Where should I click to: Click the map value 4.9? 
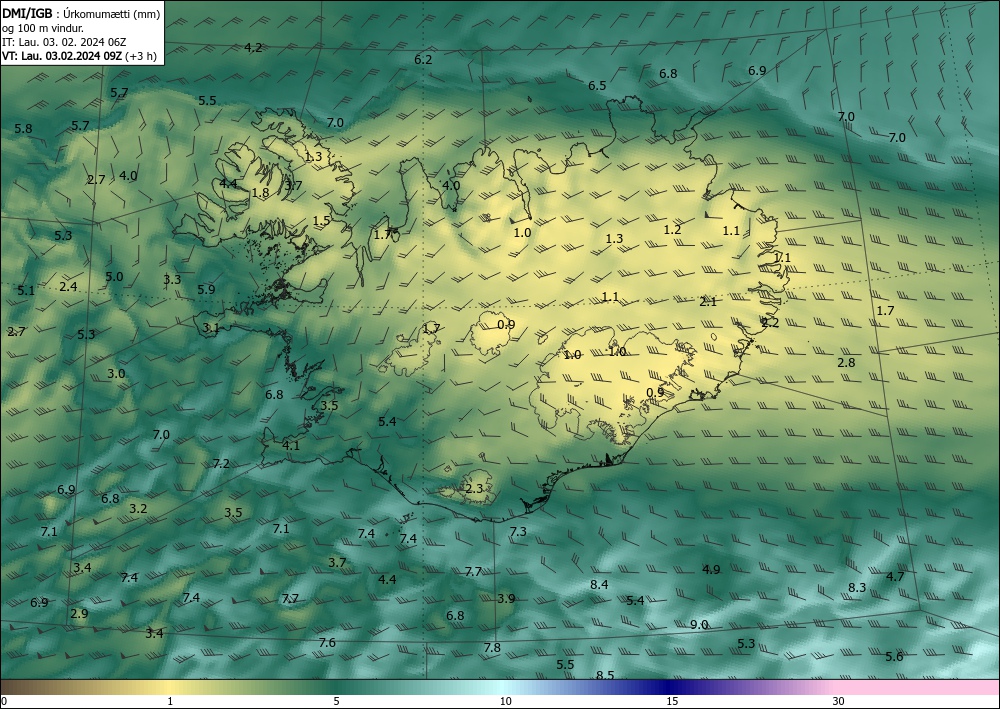click(x=711, y=569)
